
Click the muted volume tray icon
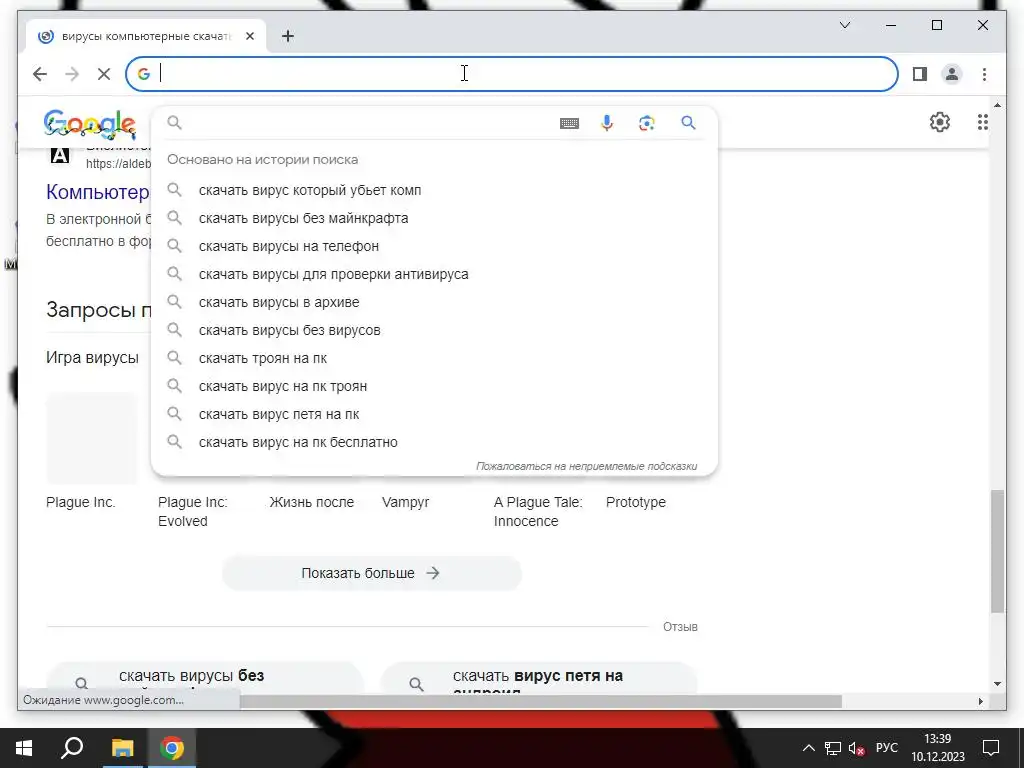pos(856,748)
